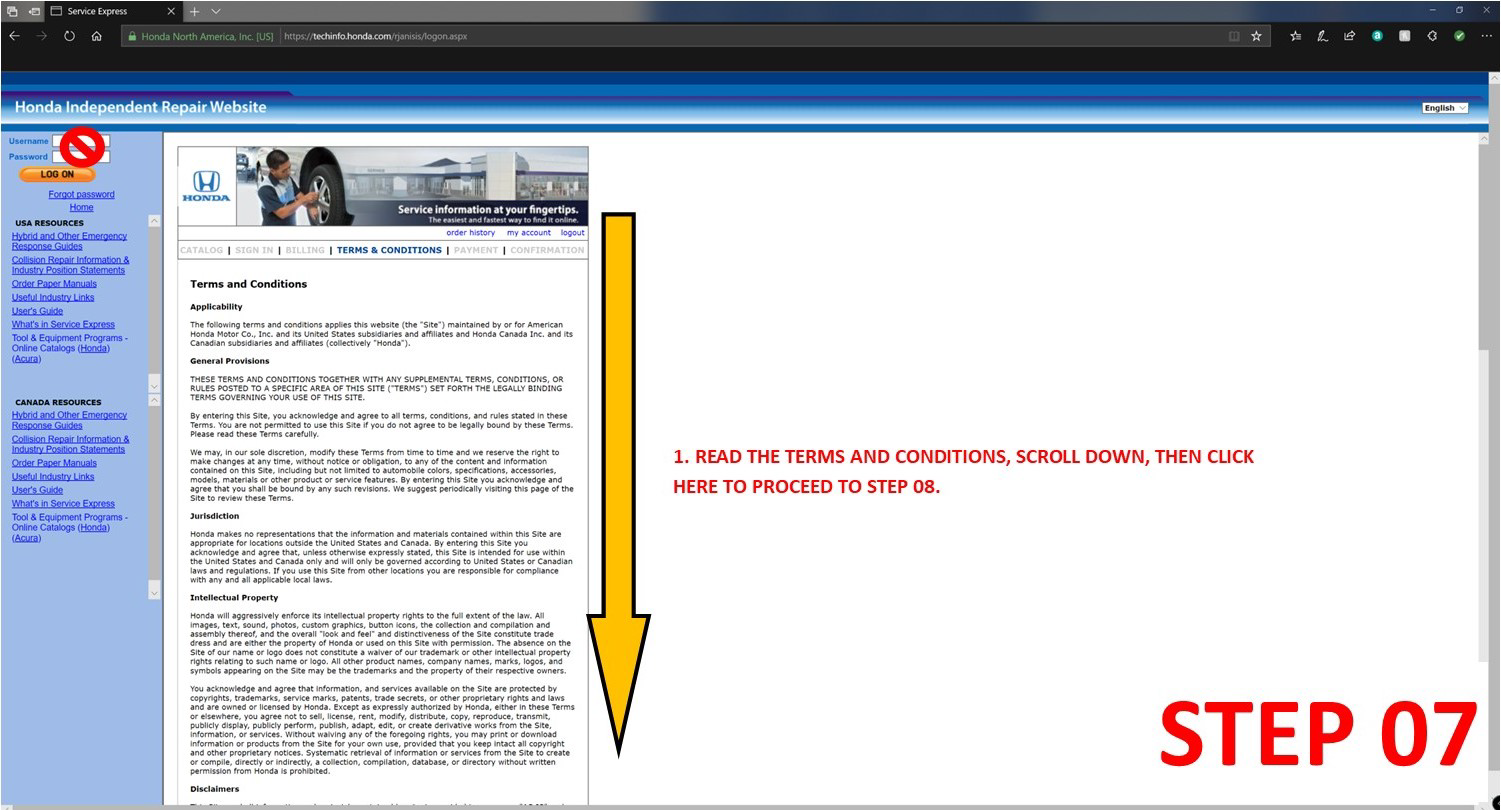The height and width of the screenshot is (810, 1501).
Task: Set tabs aside icon
Action: pyautogui.click(x=33, y=11)
